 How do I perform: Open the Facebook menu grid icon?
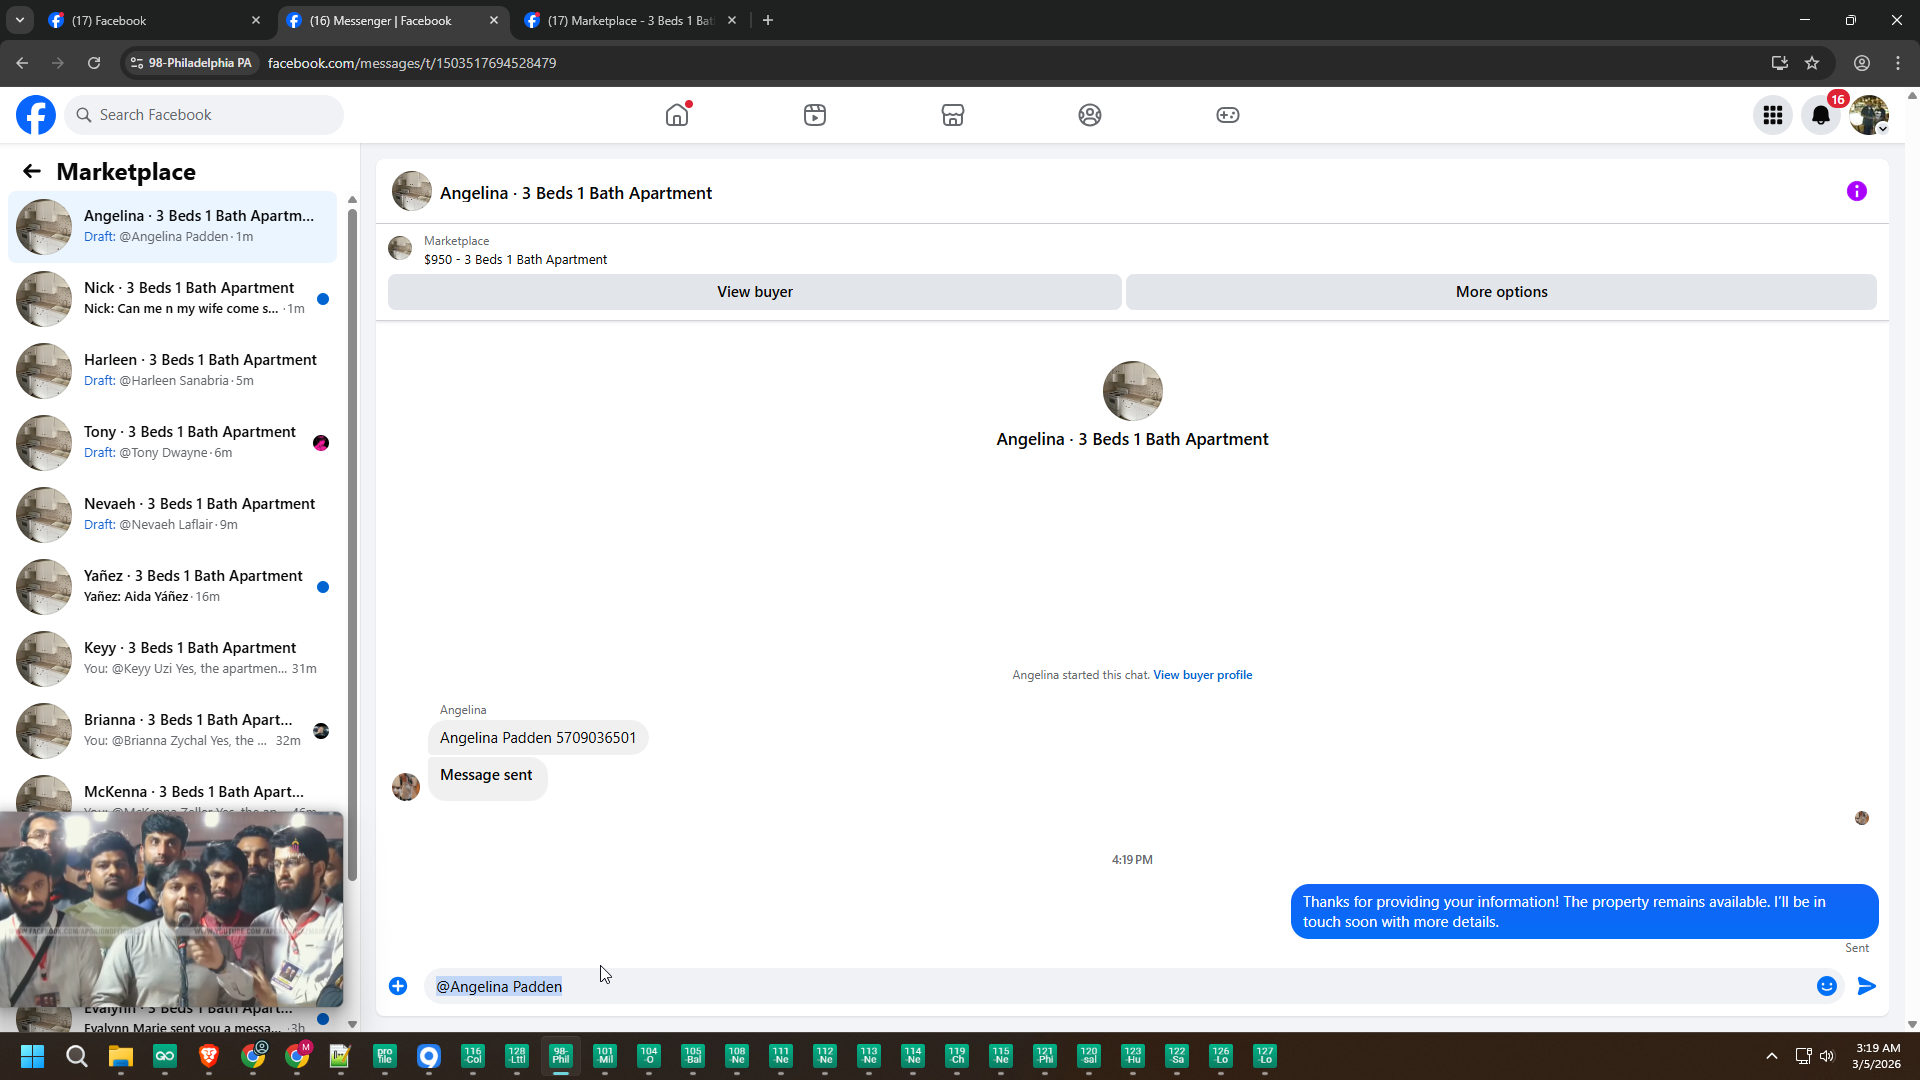1773,115
